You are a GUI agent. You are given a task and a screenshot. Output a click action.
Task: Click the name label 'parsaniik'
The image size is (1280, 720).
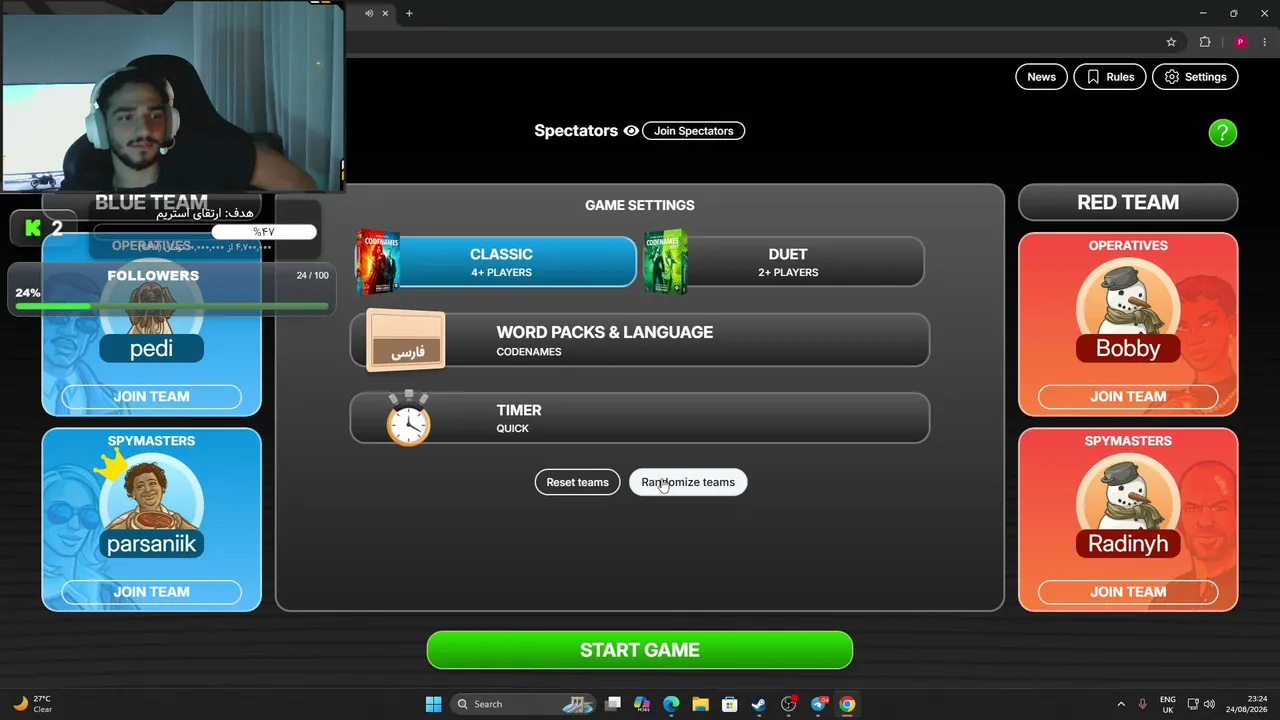152,544
